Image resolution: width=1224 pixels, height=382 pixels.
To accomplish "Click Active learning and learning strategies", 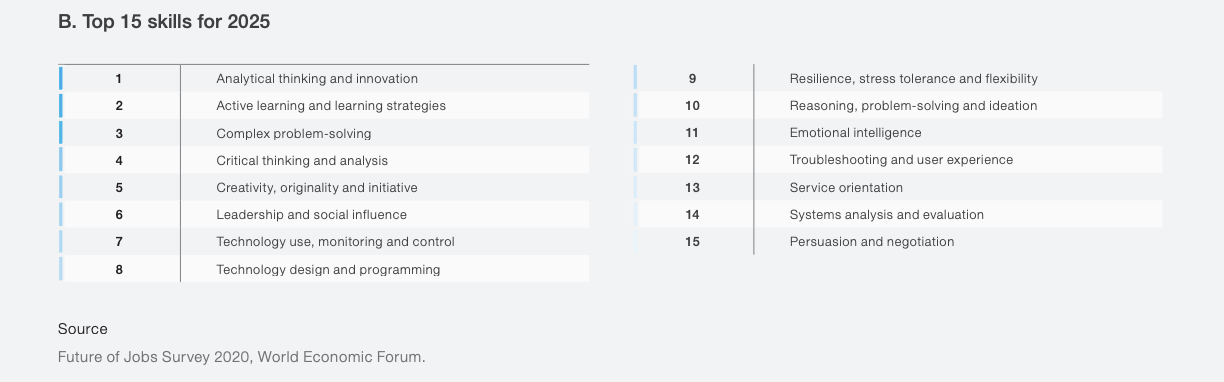I will [x=331, y=105].
